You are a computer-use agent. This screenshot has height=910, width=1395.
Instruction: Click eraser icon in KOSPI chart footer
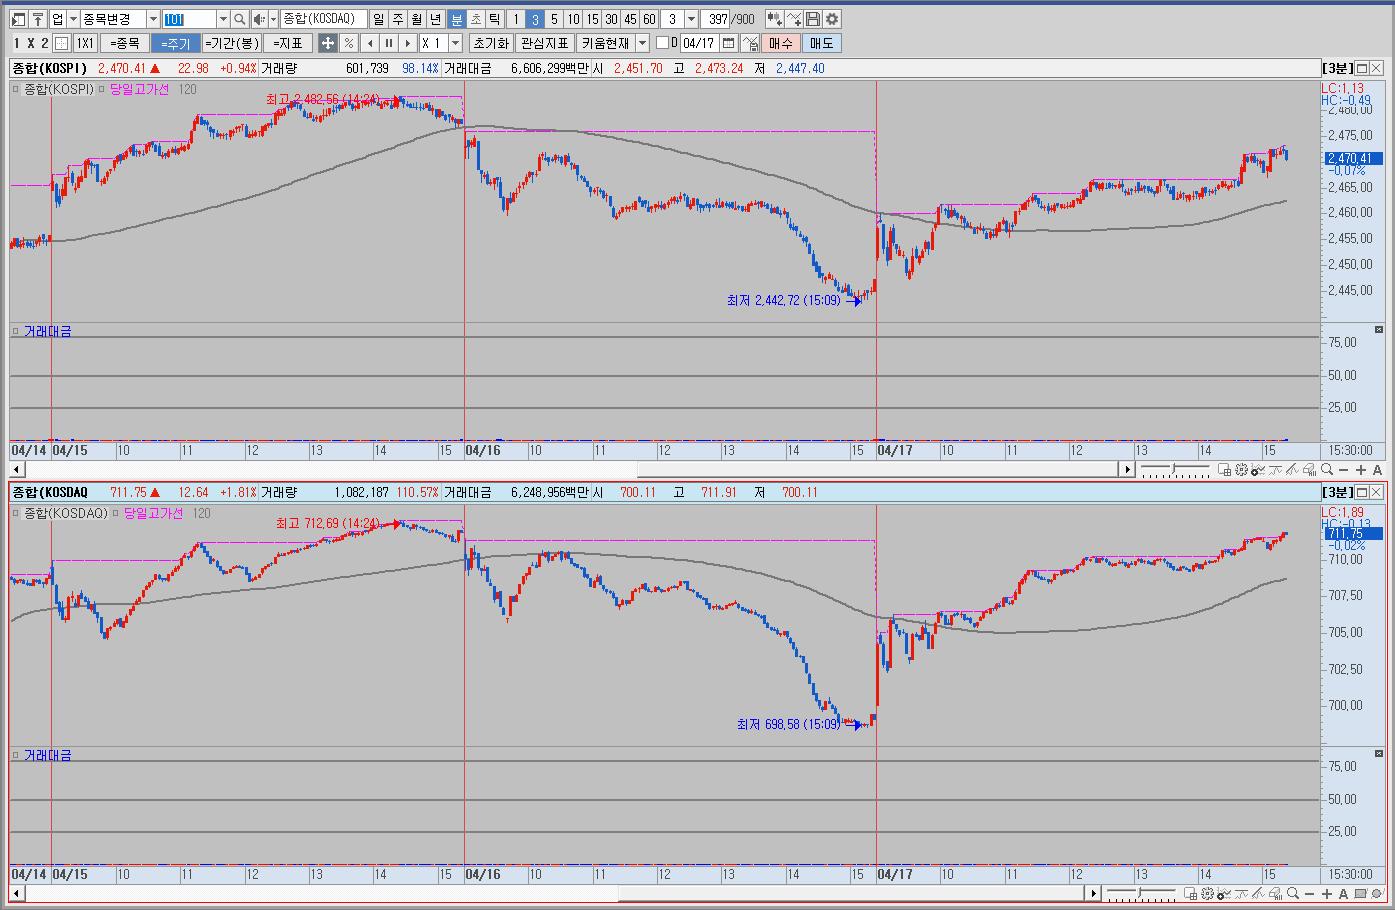click(x=1310, y=470)
